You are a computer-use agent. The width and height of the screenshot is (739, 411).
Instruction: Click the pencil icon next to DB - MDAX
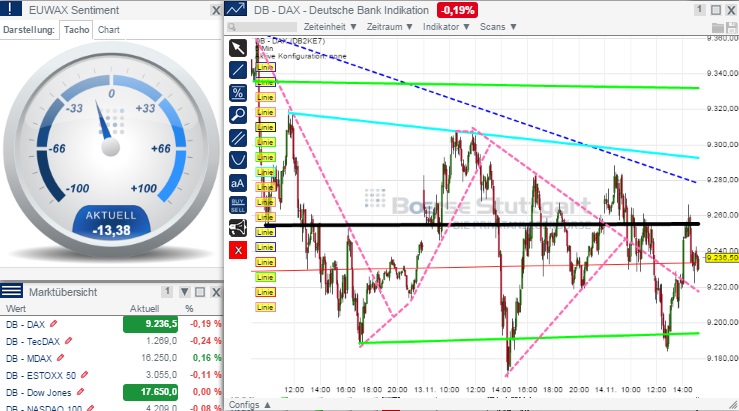tap(60, 358)
